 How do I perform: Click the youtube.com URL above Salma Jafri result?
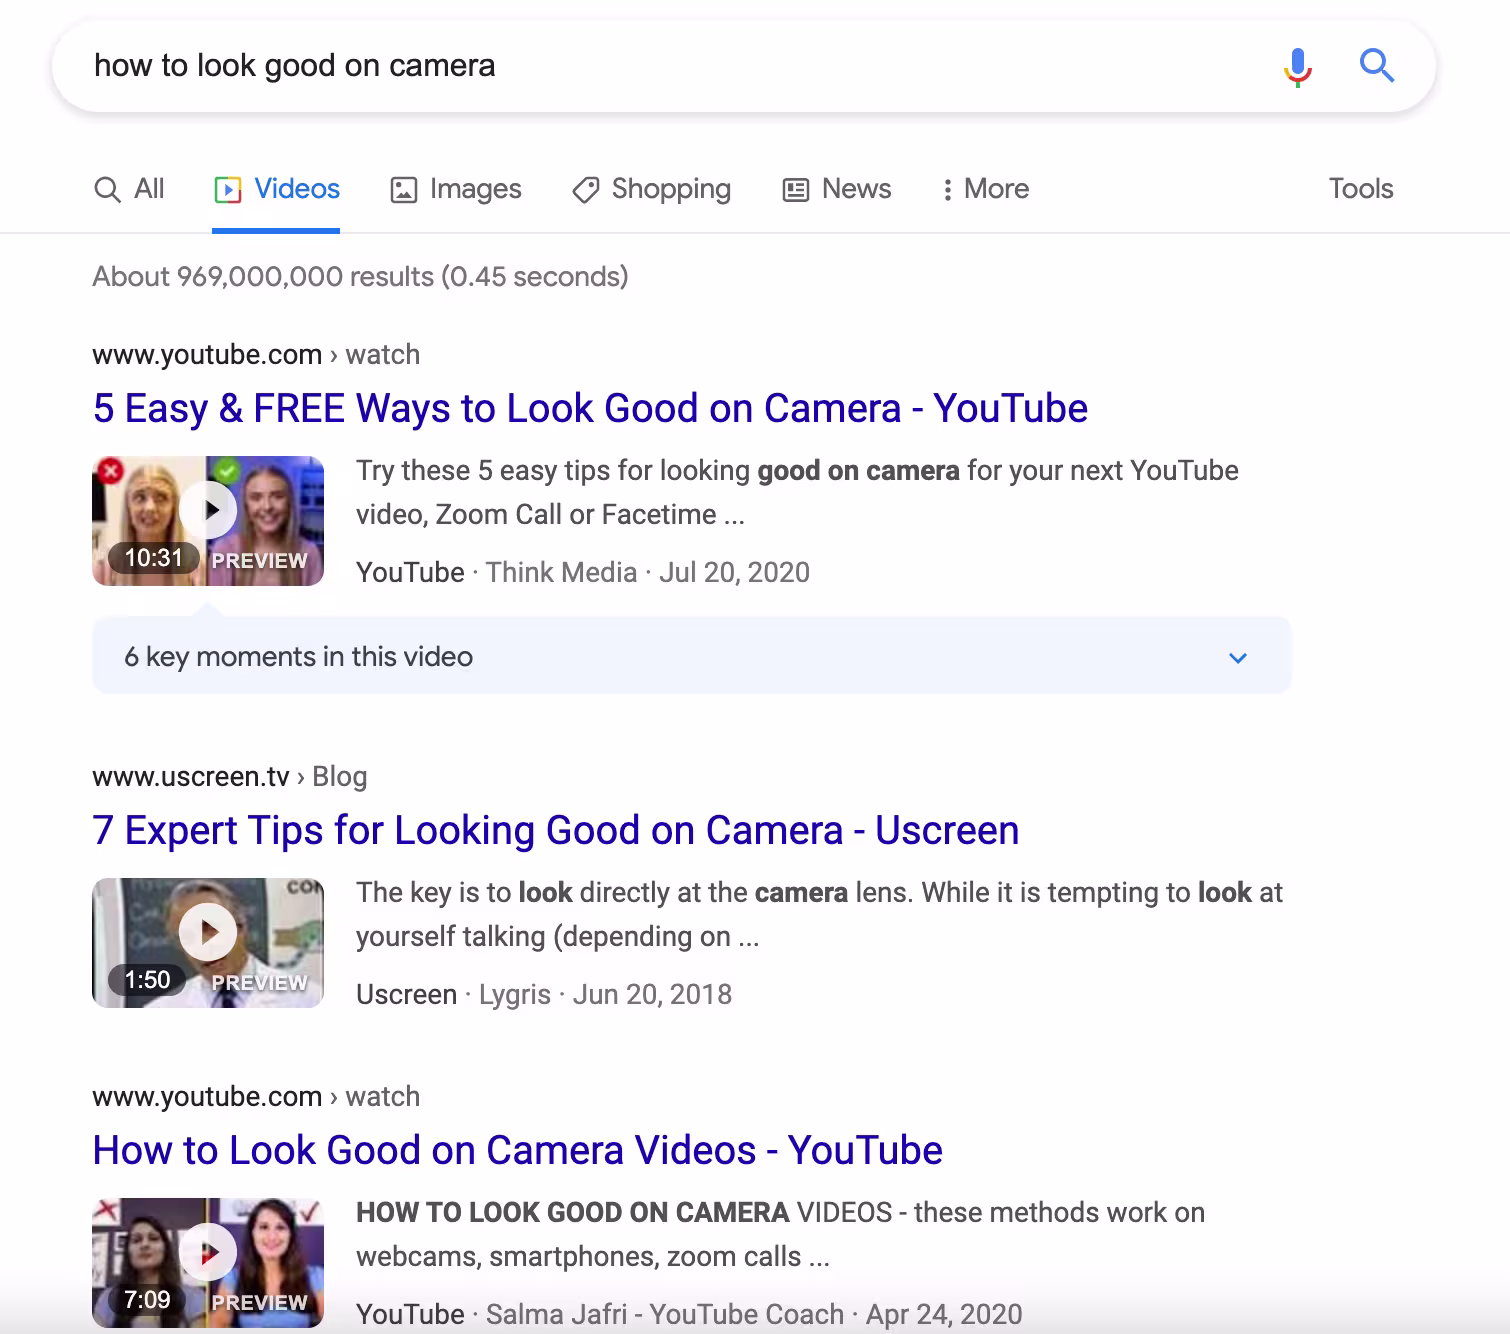pos(256,1097)
